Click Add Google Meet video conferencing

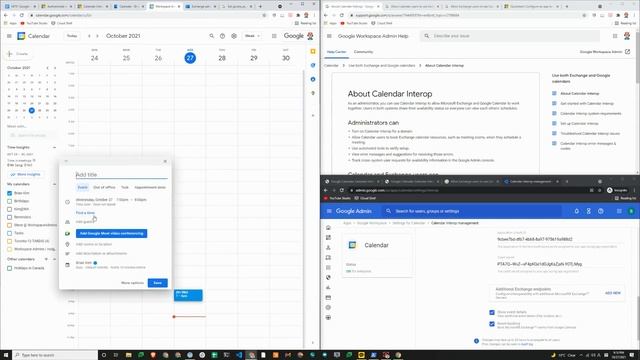coord(111,233)
